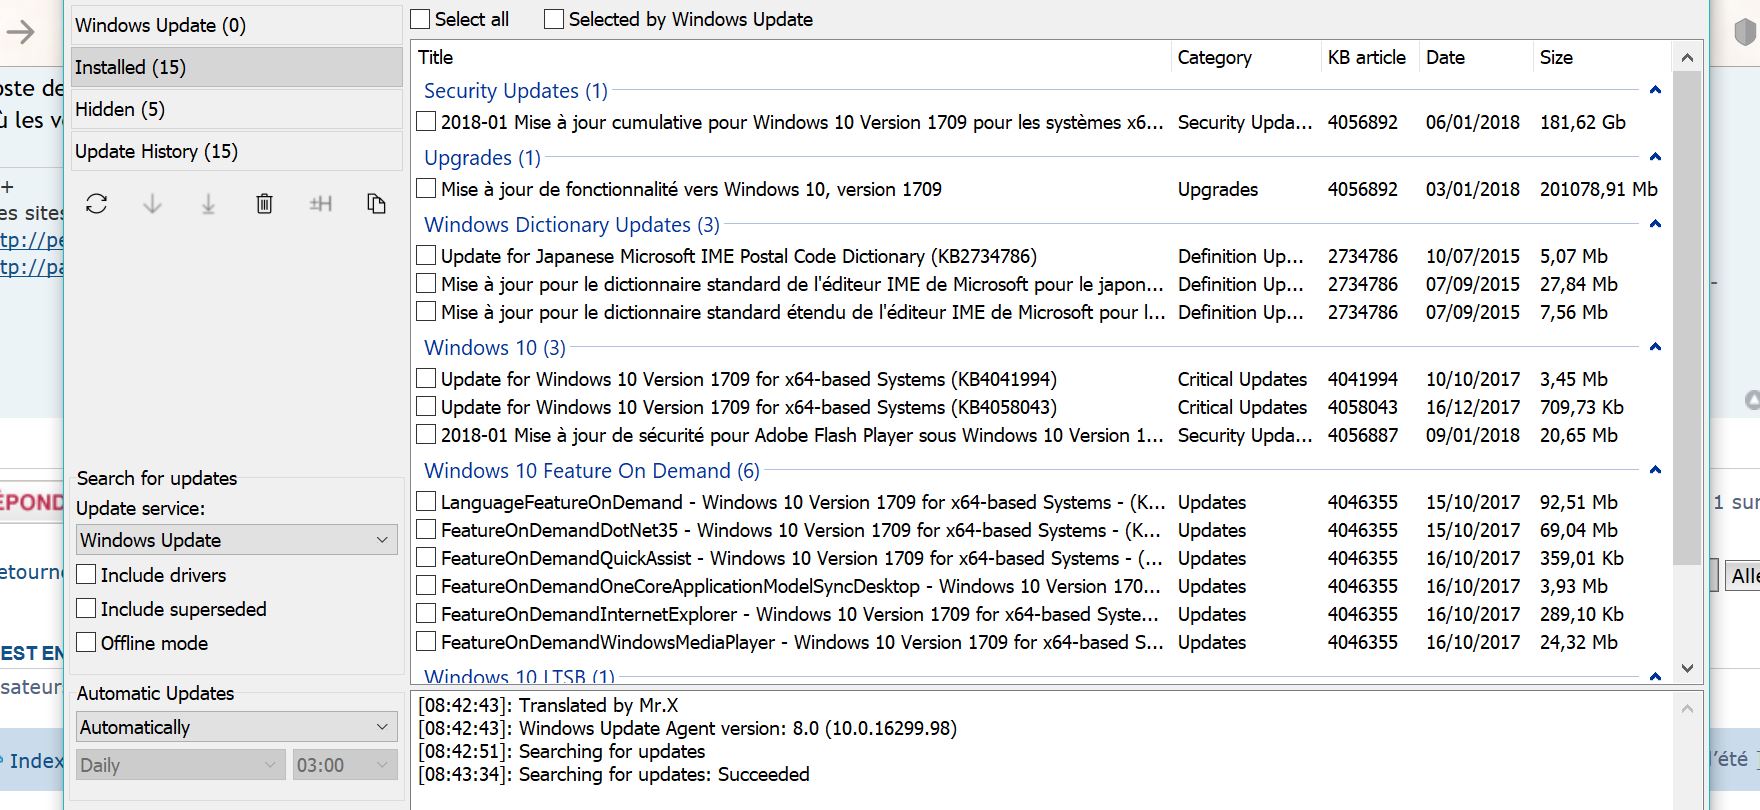Viewport: 1760px width, 810px height.
Task: Click the 201078,91 Mb size cell
Action: point(1599,189)
